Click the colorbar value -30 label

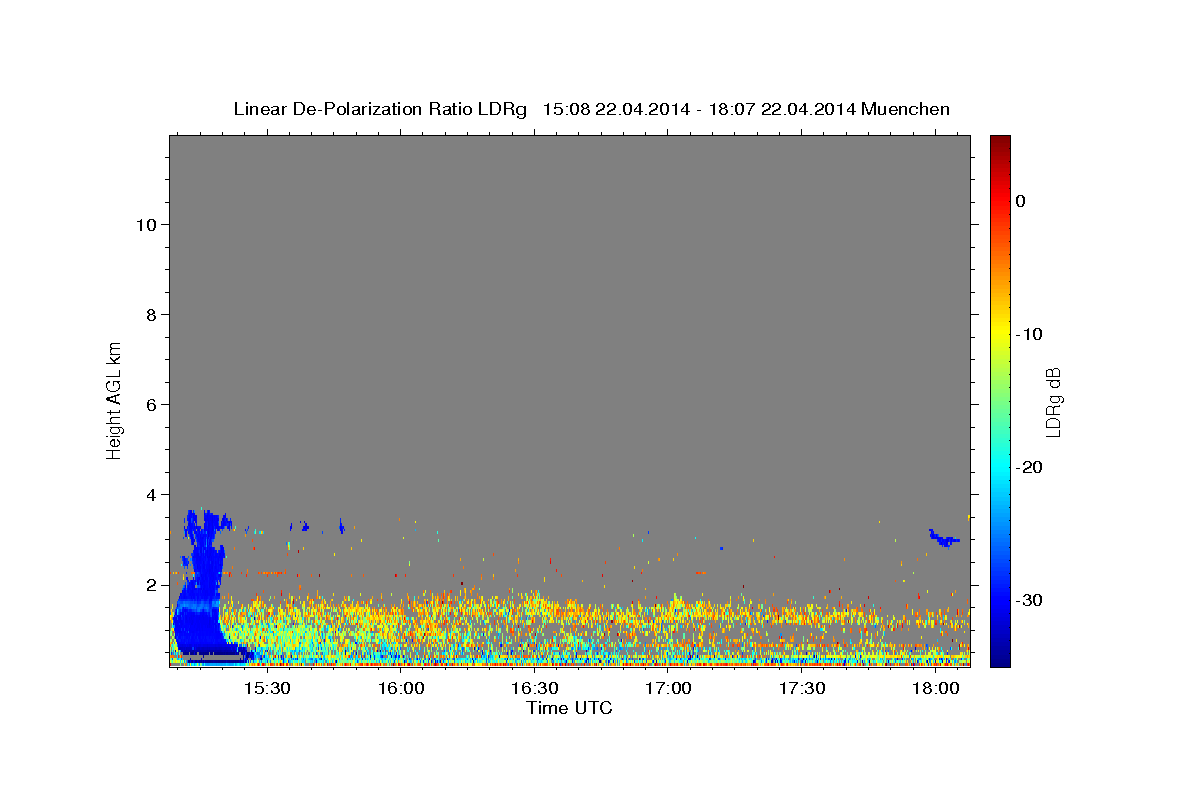pos(1029,600)
